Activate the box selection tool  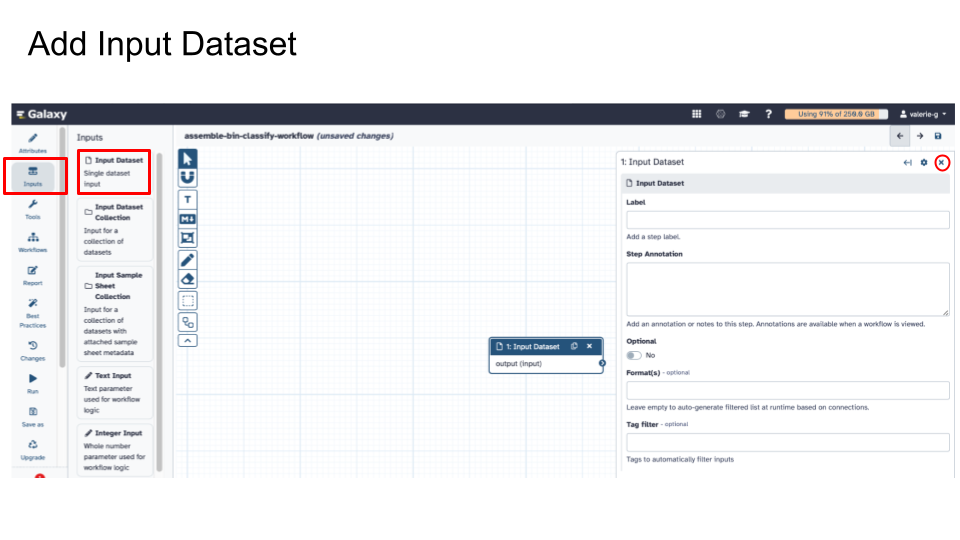[x=188, y=300]
